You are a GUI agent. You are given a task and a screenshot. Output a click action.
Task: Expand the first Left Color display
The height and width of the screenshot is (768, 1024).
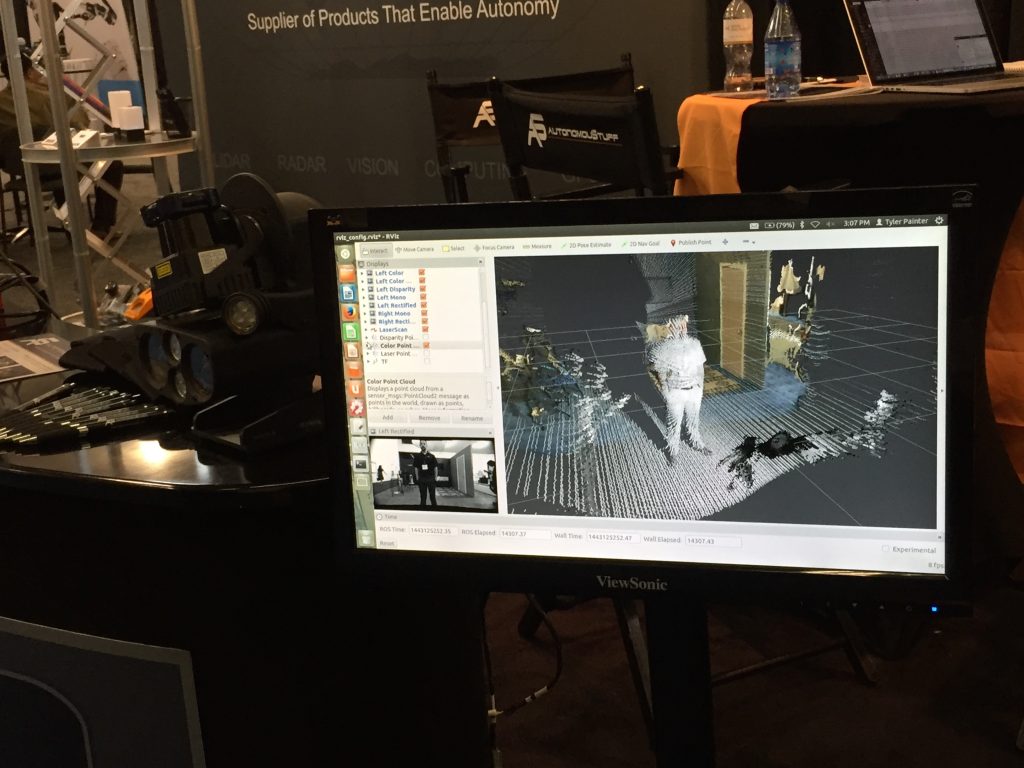(362, 273)
